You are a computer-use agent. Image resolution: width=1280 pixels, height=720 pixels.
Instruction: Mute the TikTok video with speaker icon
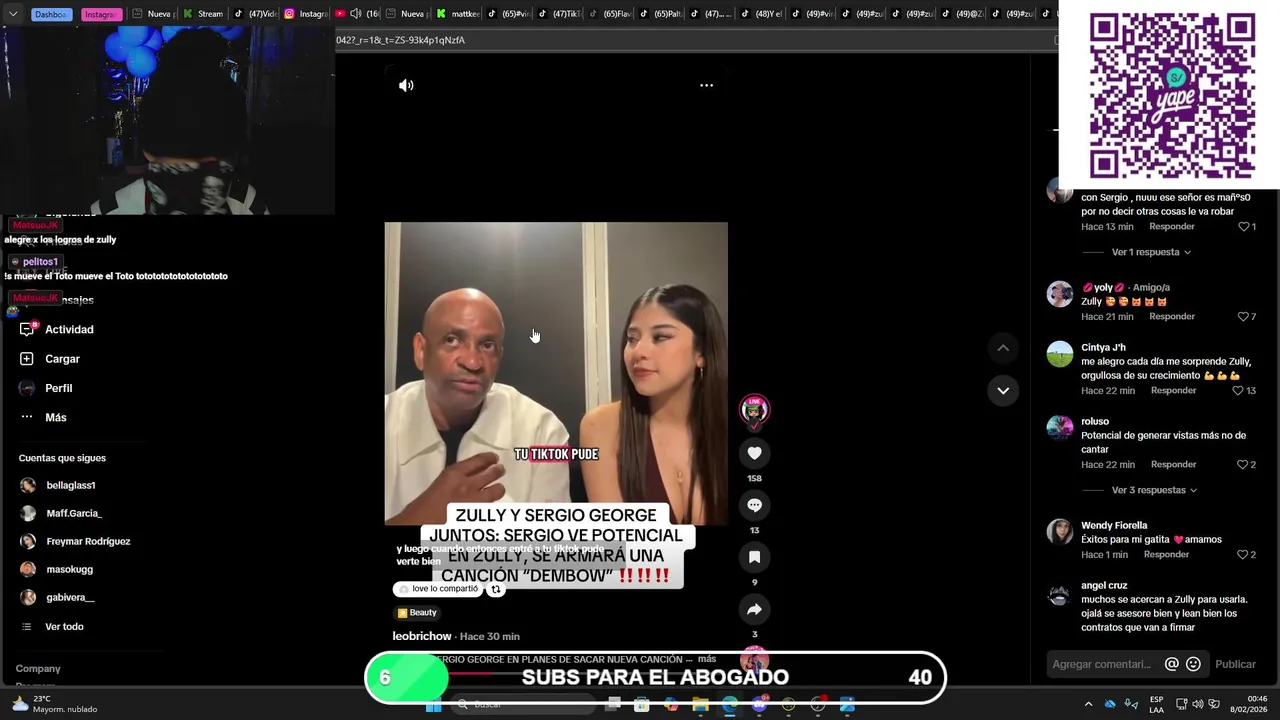pos(406,85)
